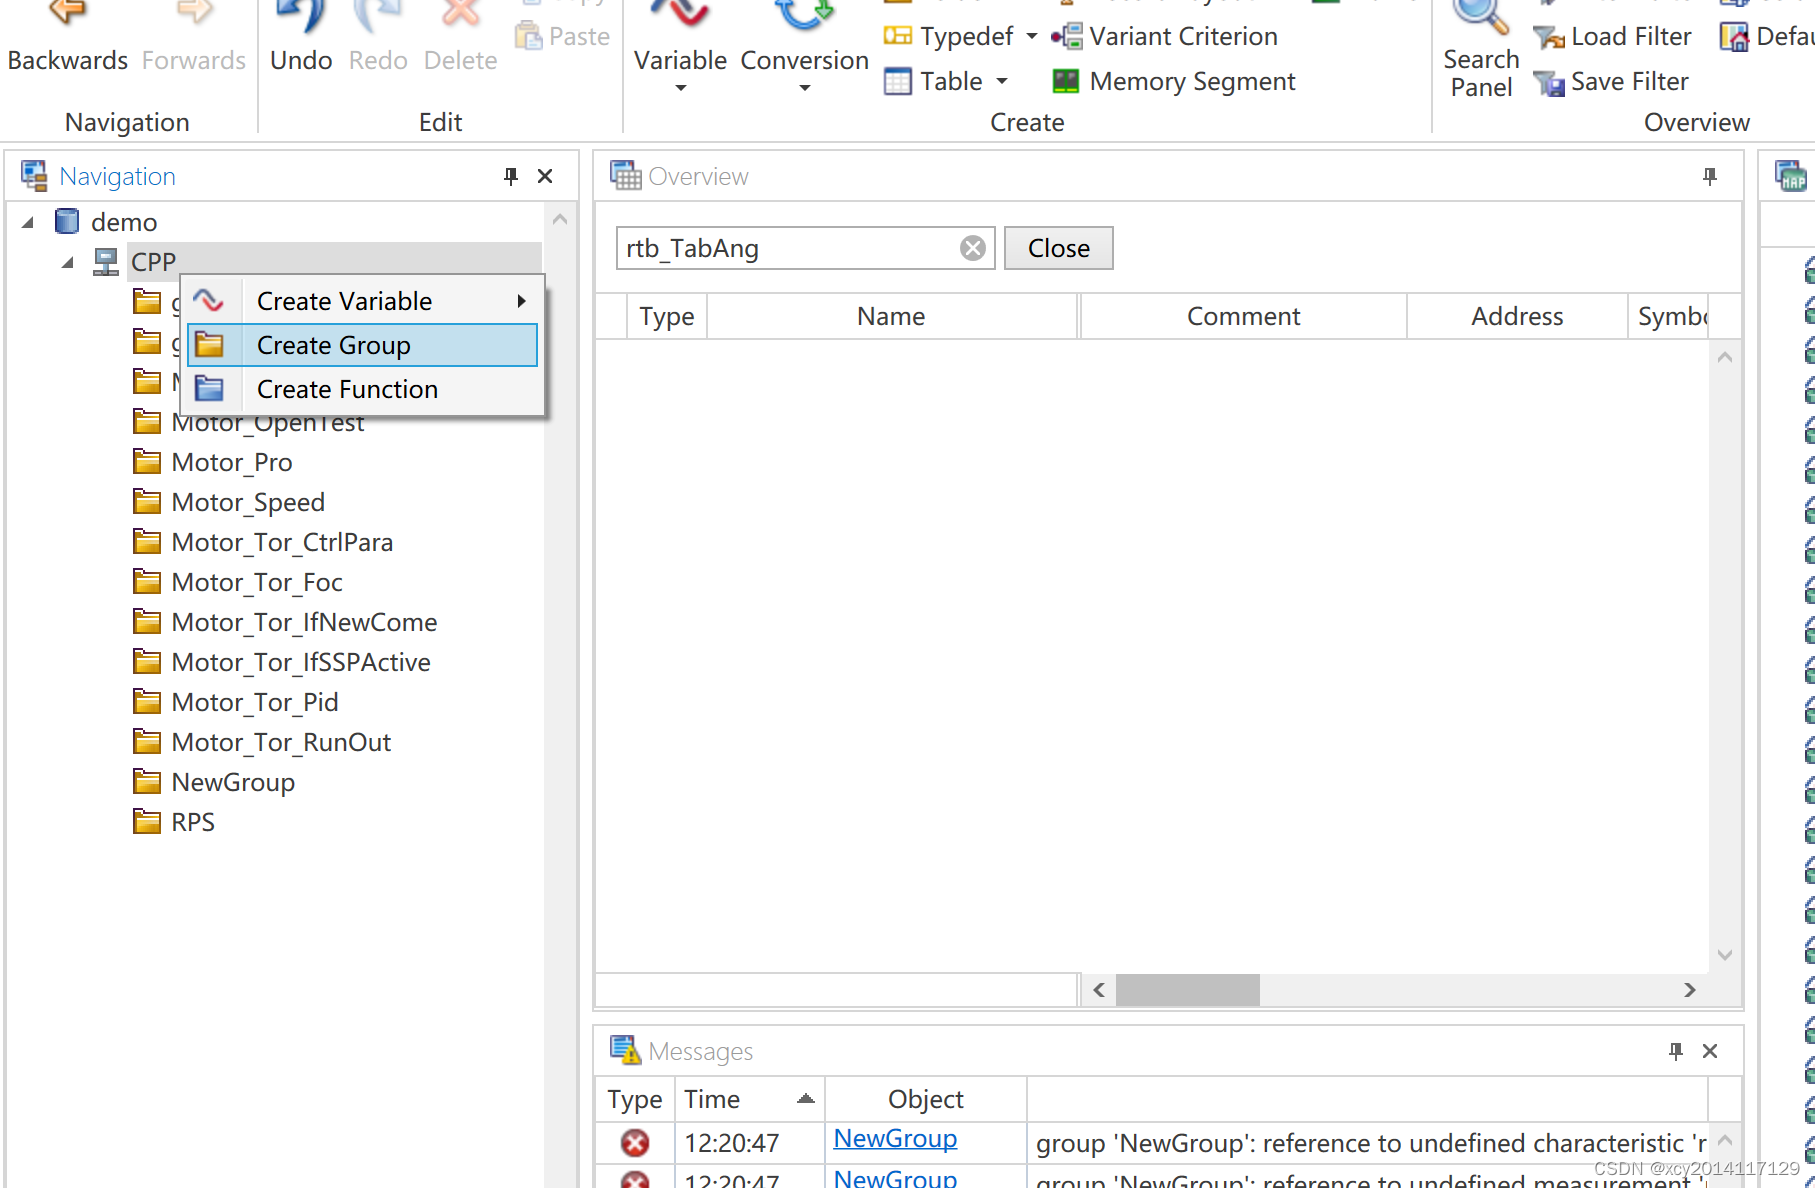This screenshot has width=1815, height=1188.
Task: Select the Motor_Tor_RunOut group
Action: (281, 742)
